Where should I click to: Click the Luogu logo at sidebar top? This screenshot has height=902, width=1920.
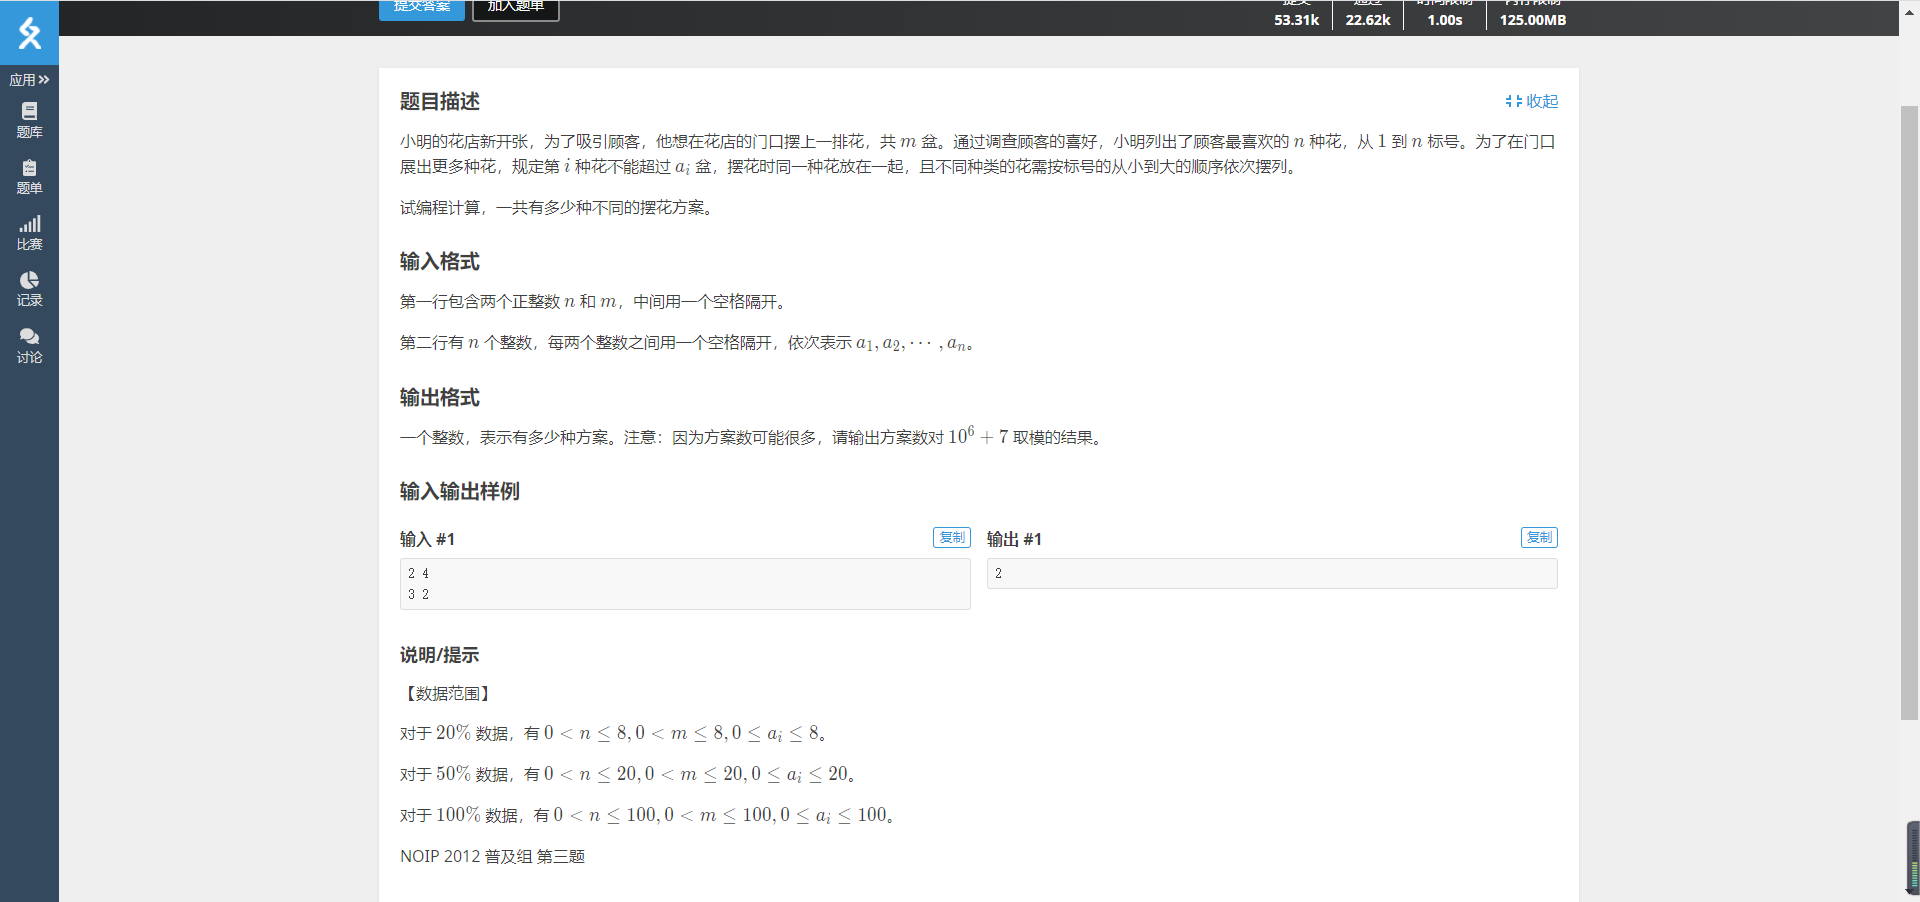pos(29,33)
